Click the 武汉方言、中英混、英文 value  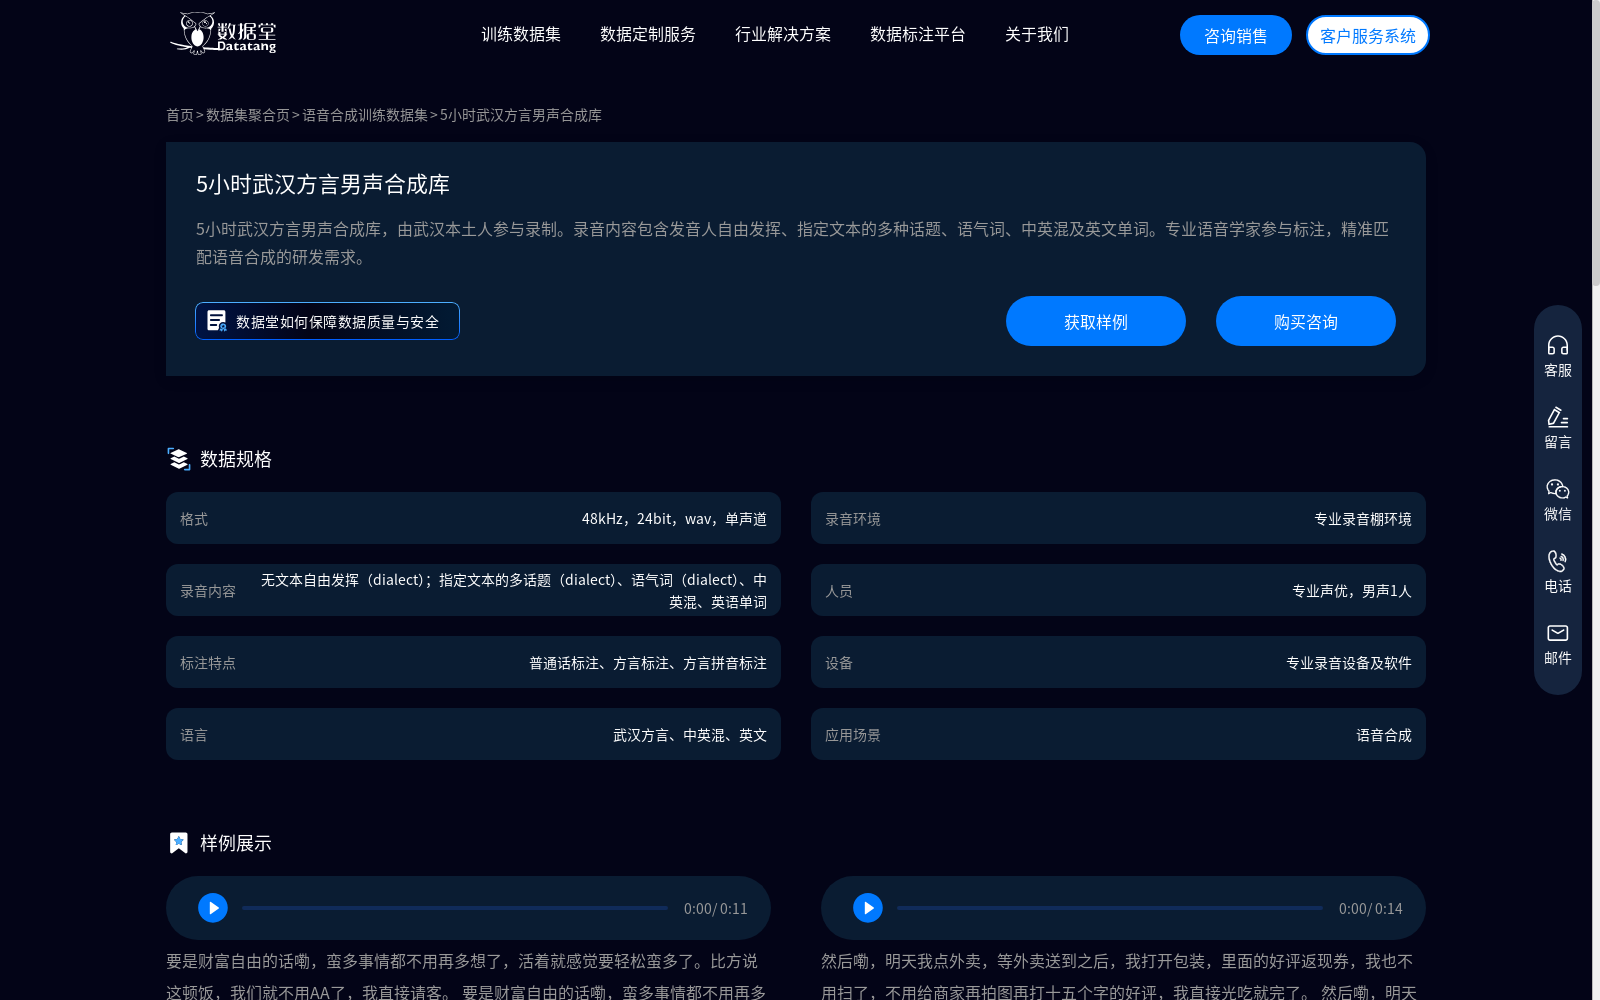click(690, 735)
